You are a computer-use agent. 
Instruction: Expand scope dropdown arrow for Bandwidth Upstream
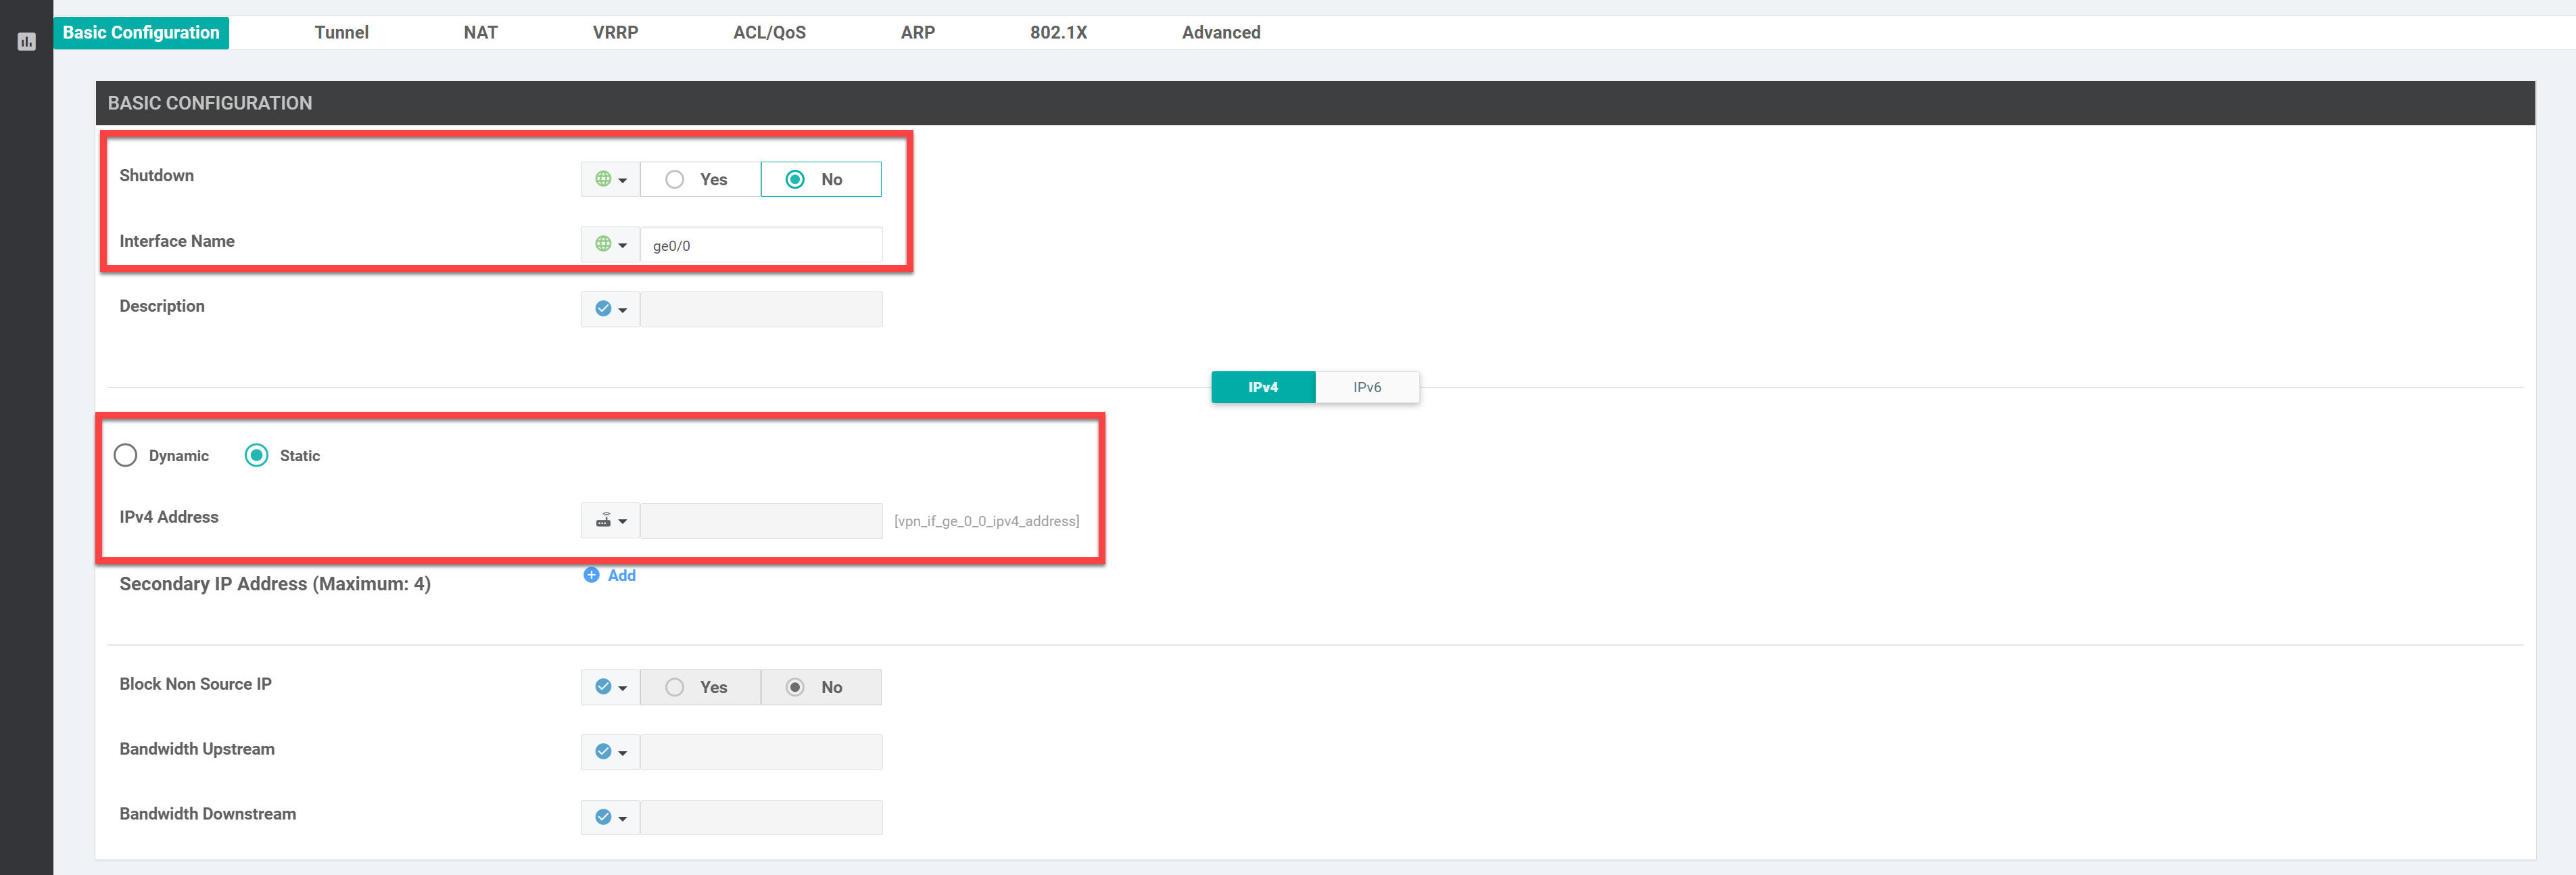pos(622,753)
